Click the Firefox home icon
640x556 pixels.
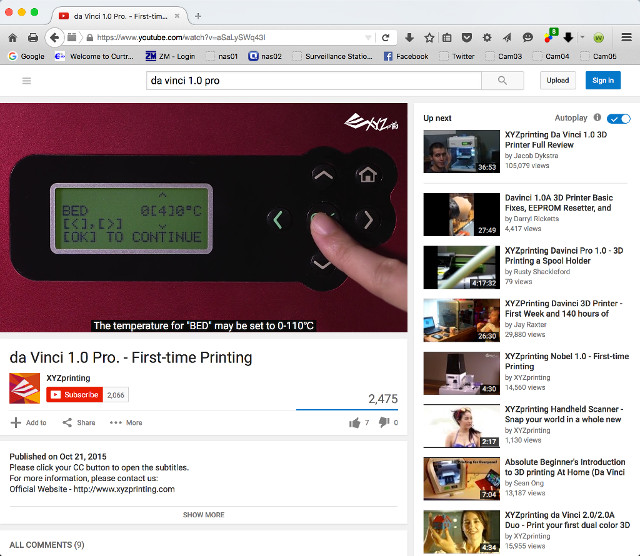13,38
